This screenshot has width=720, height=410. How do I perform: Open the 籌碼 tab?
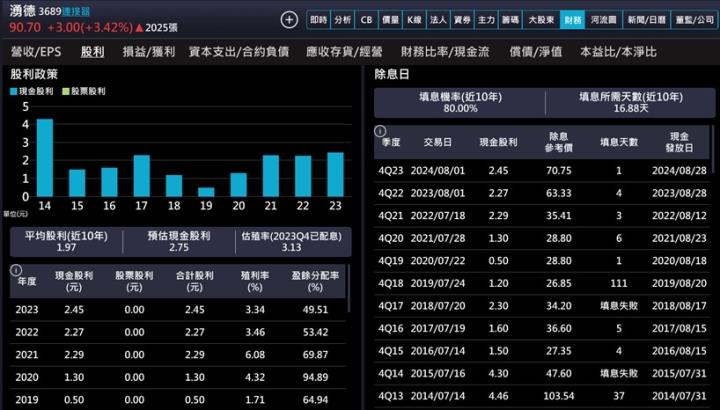[x=510, y=20]
